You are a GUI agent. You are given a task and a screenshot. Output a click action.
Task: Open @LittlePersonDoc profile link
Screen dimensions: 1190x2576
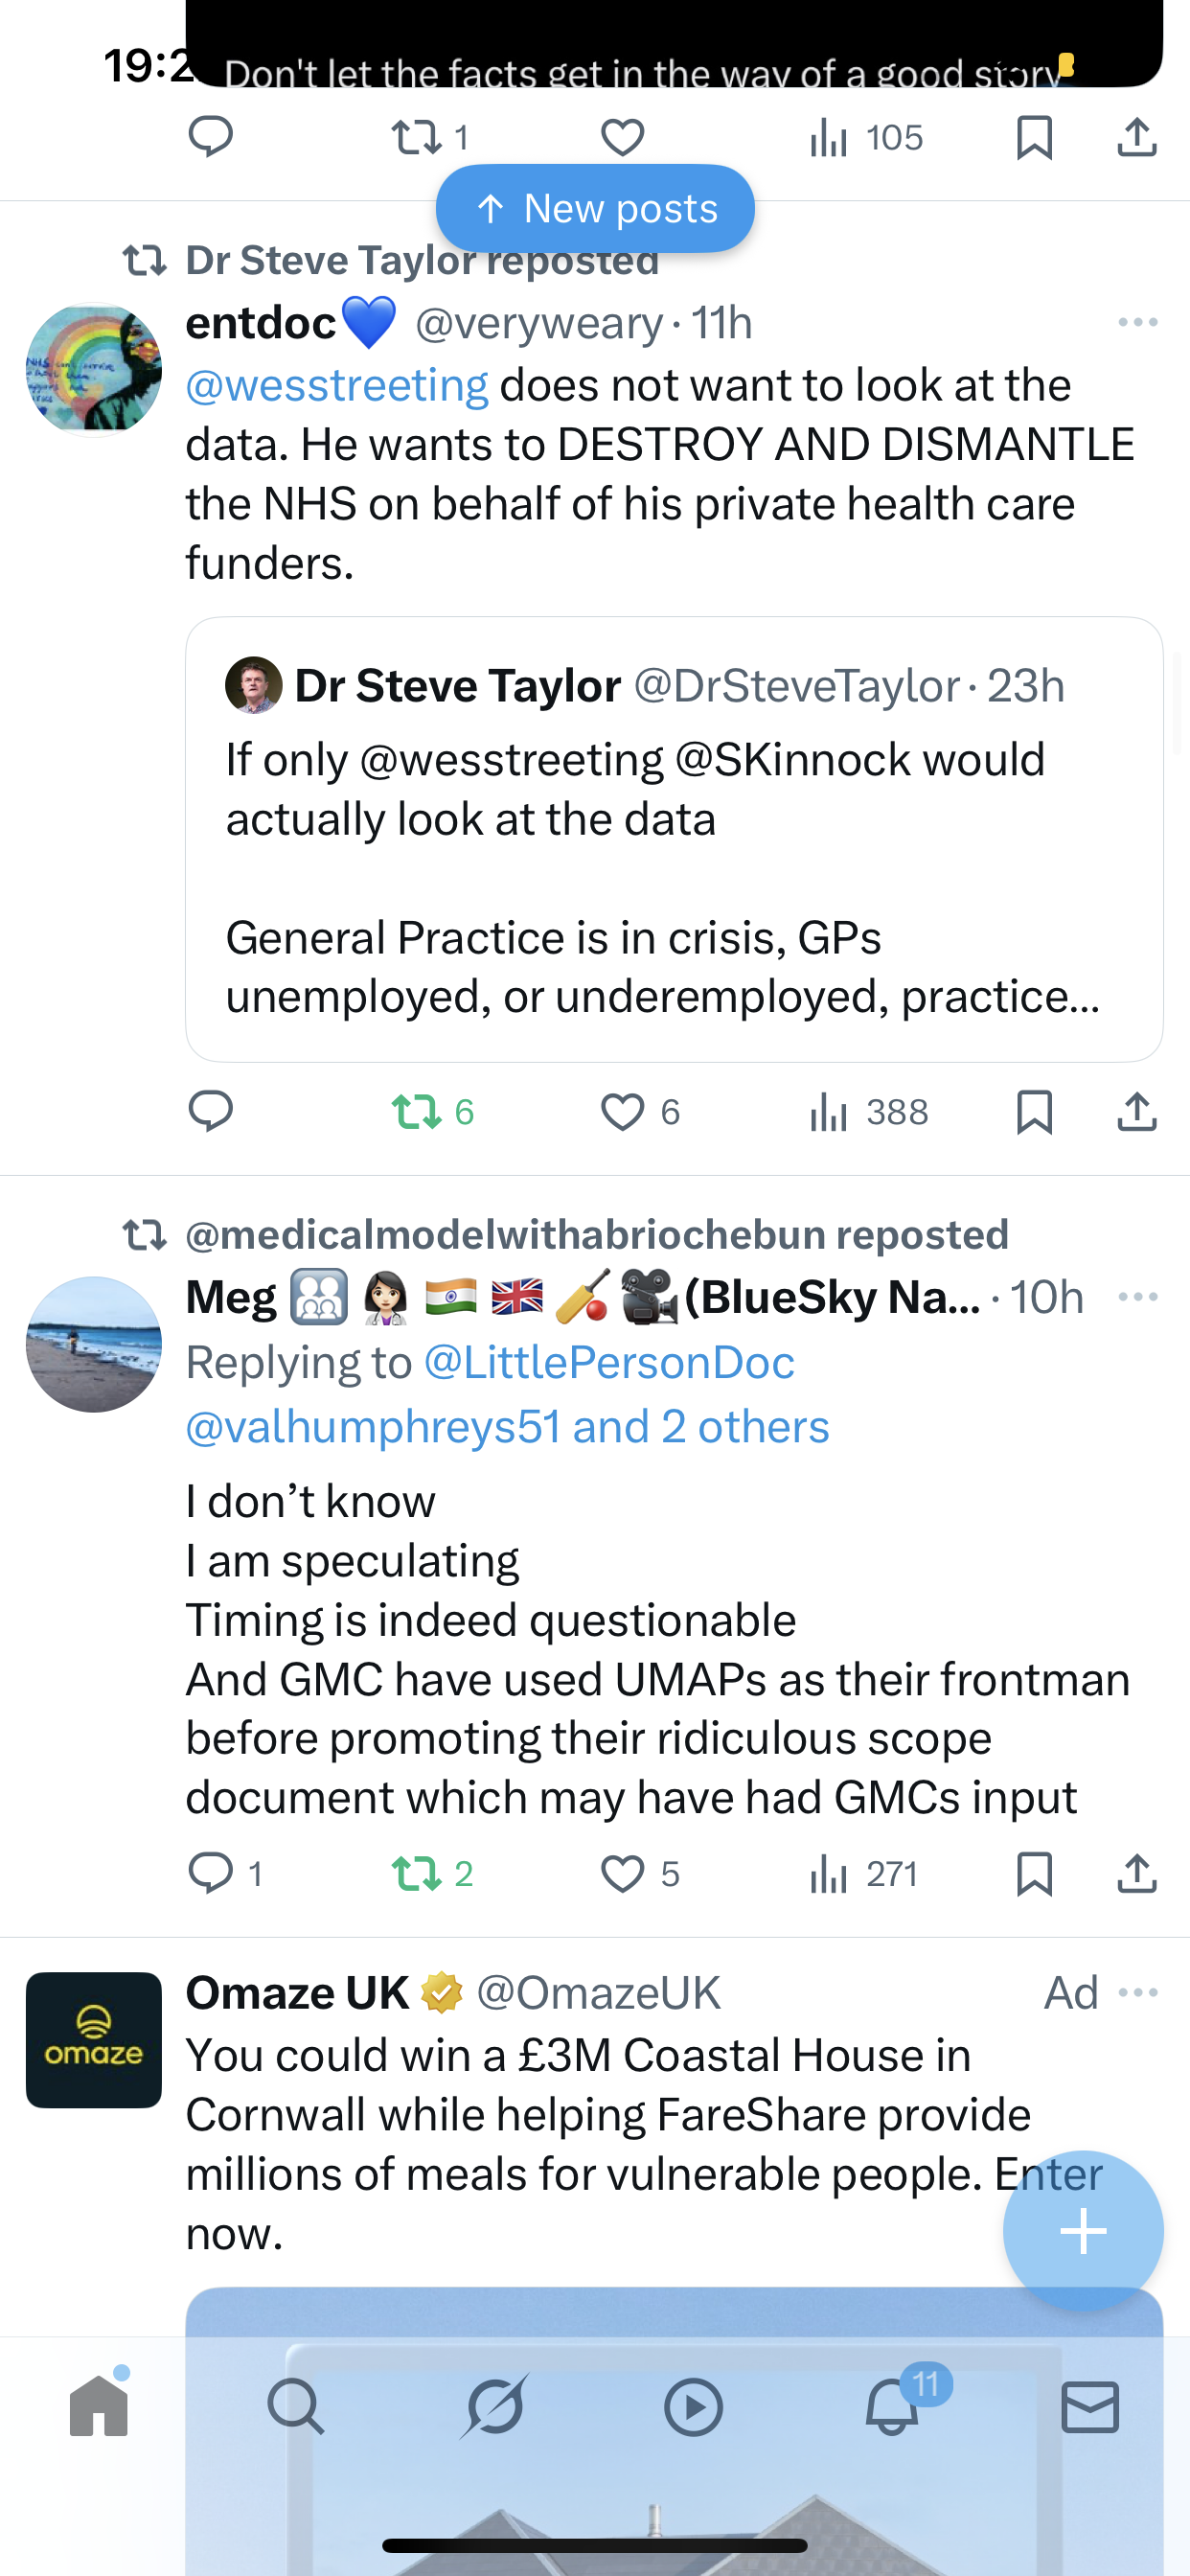pos(609,1362)
